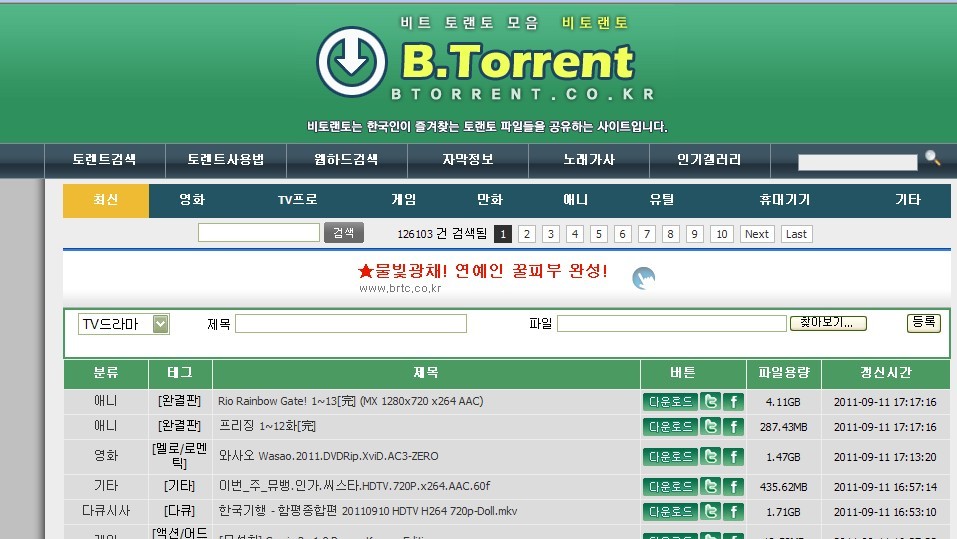The image size is (957, 539).
Task: Share Rio Rainbow Gate row on Twitter
Action: (x=710, y=402)
